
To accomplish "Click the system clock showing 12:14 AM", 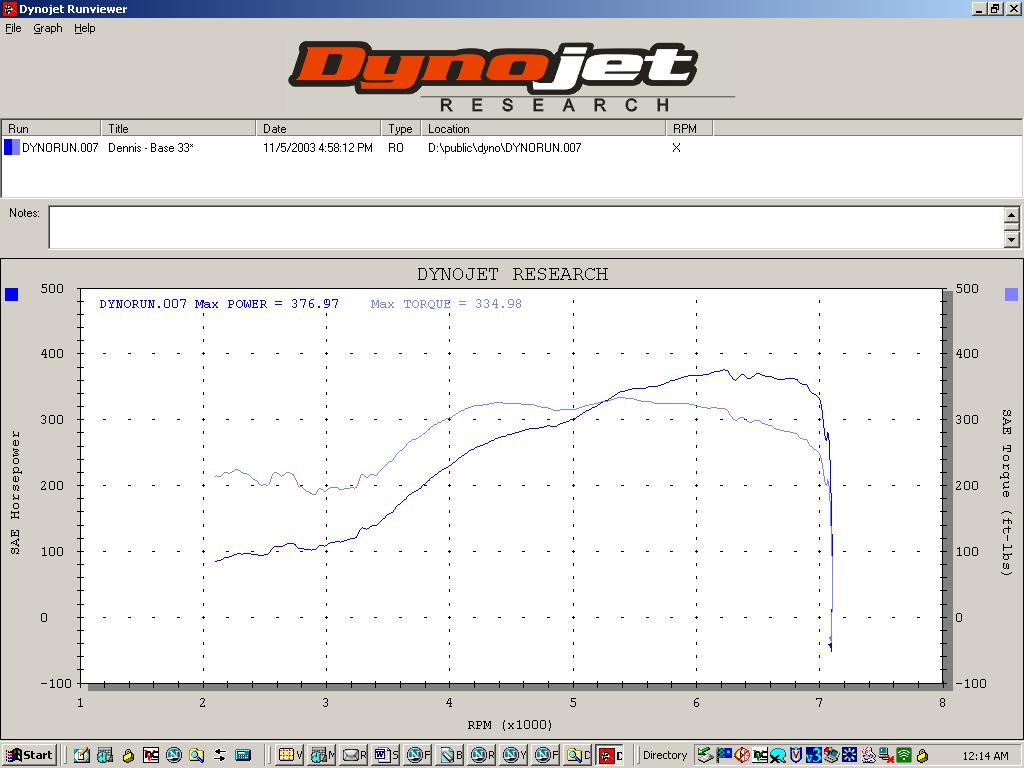I will point(985,756).
